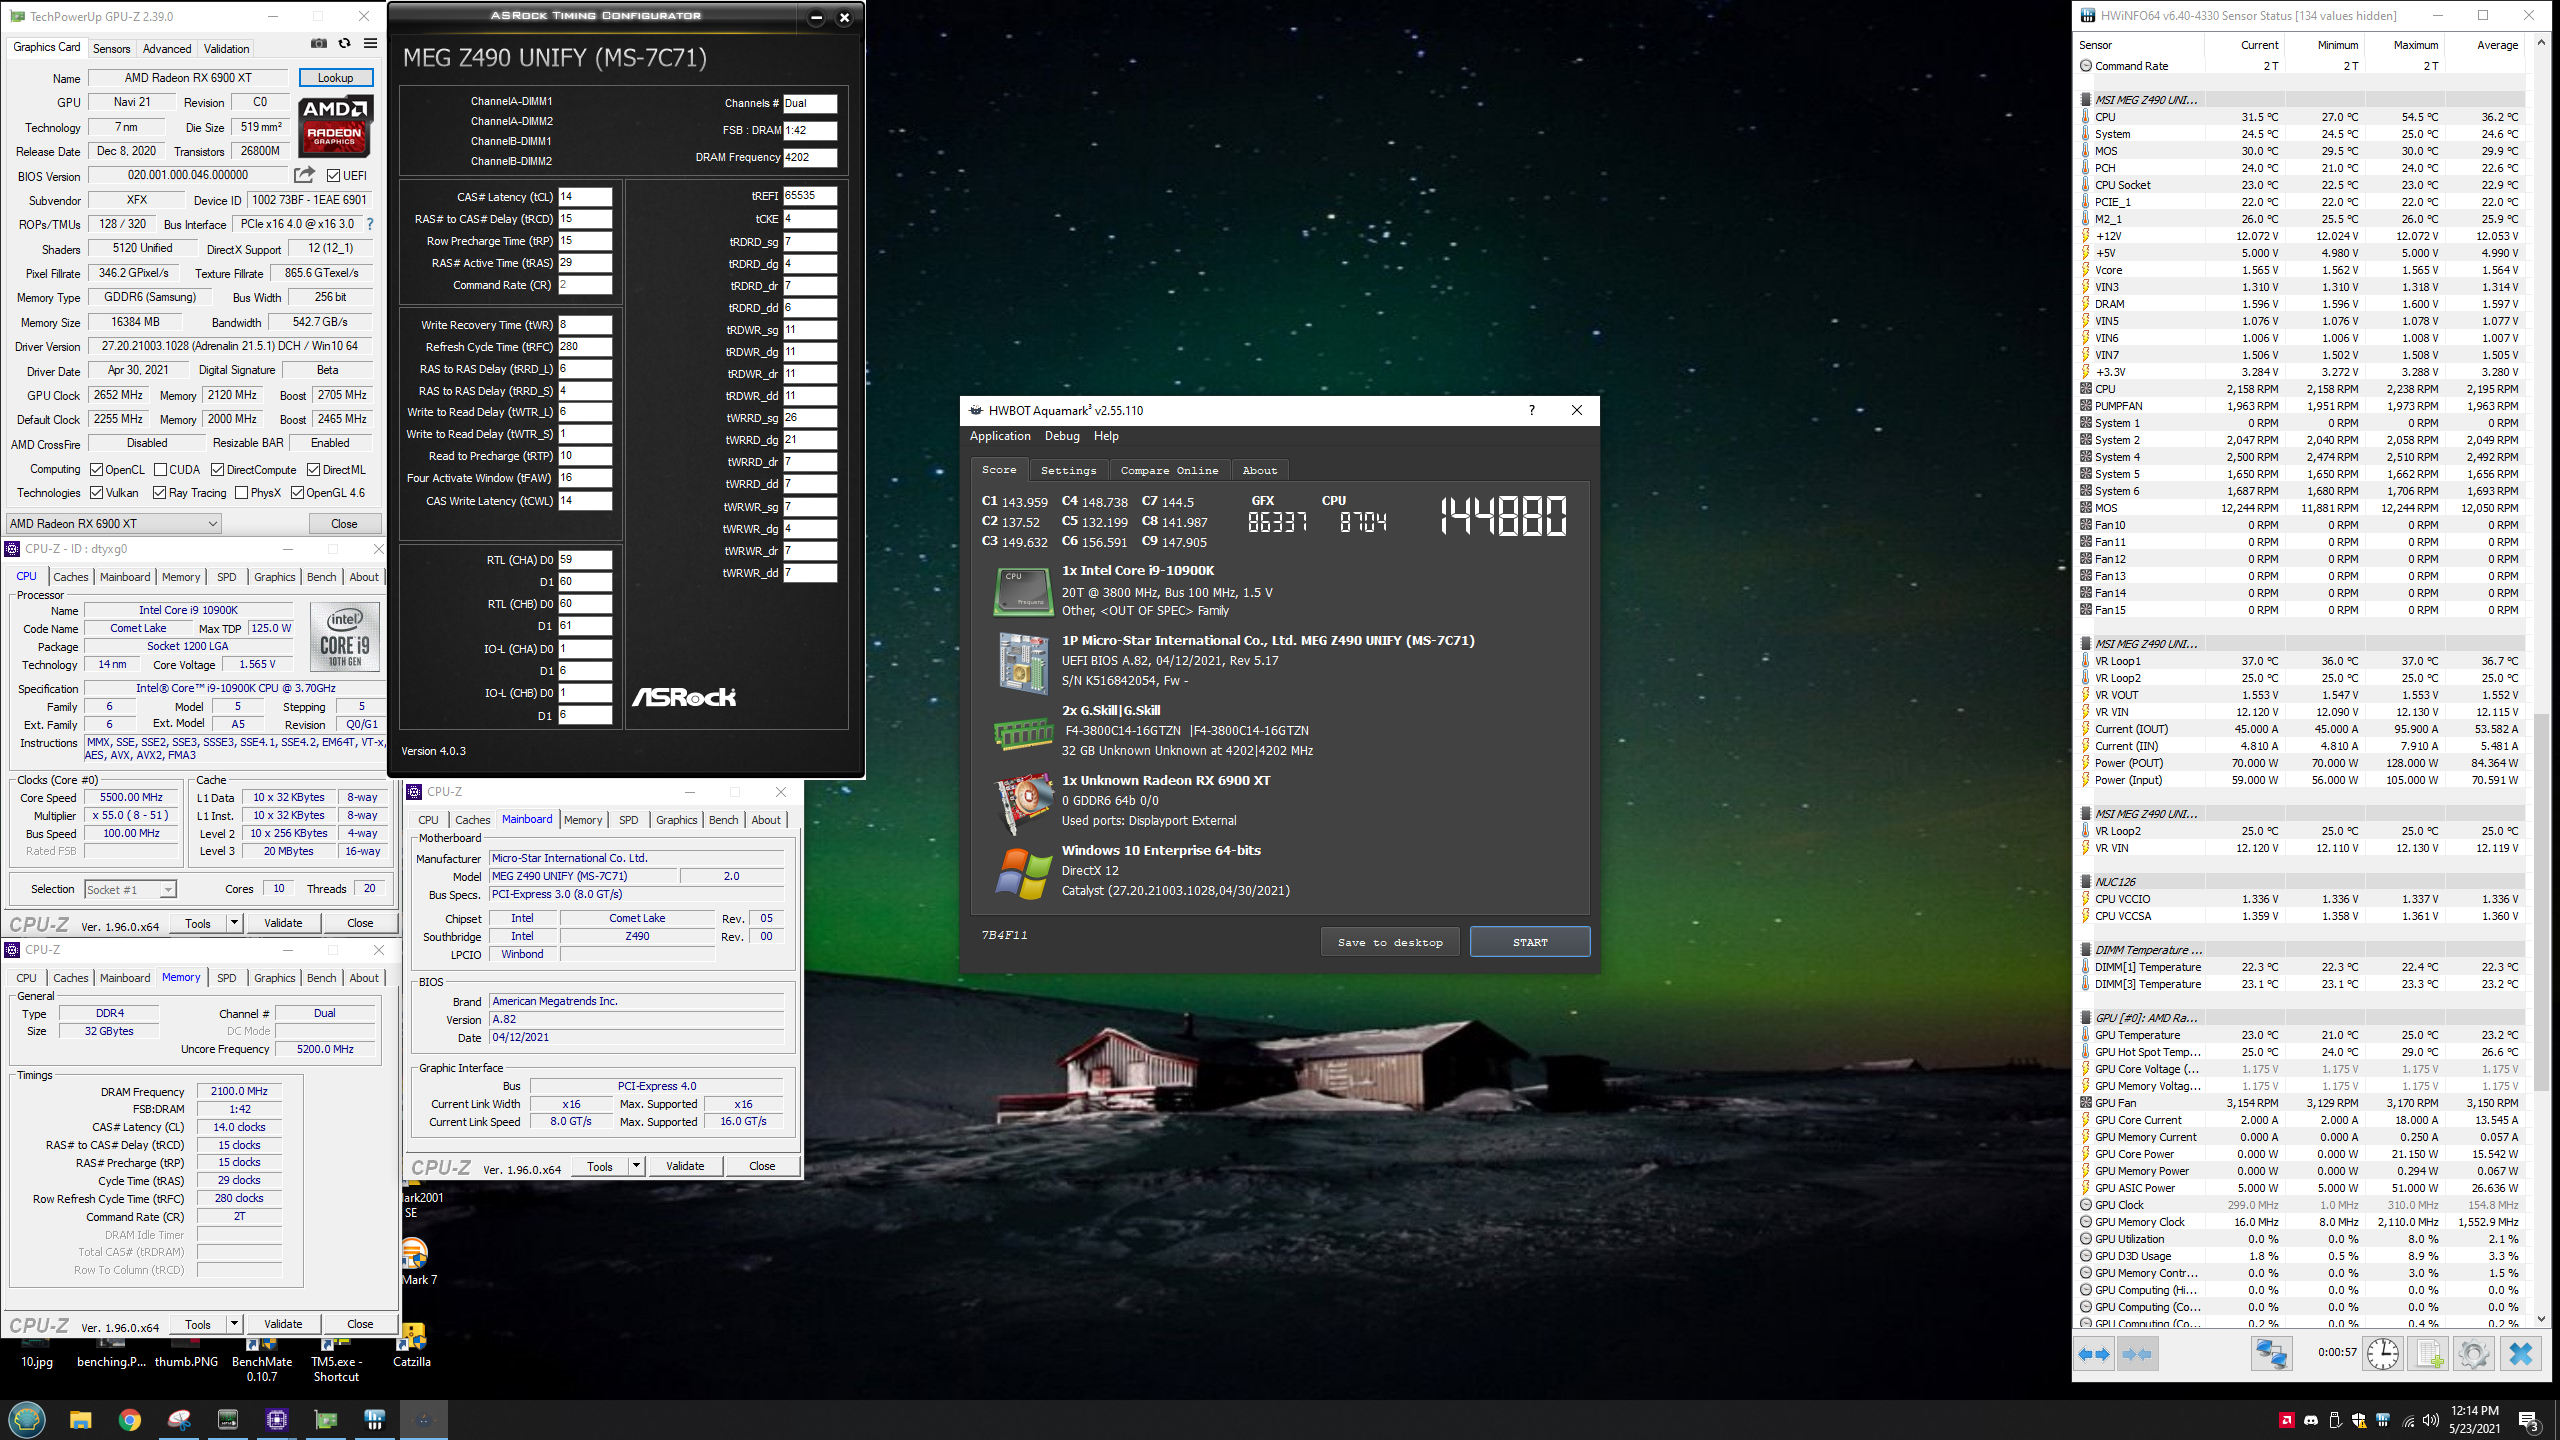Click the AMD tray icon
This screenshot has height=1440, width=2560.
[2286, 1420]
